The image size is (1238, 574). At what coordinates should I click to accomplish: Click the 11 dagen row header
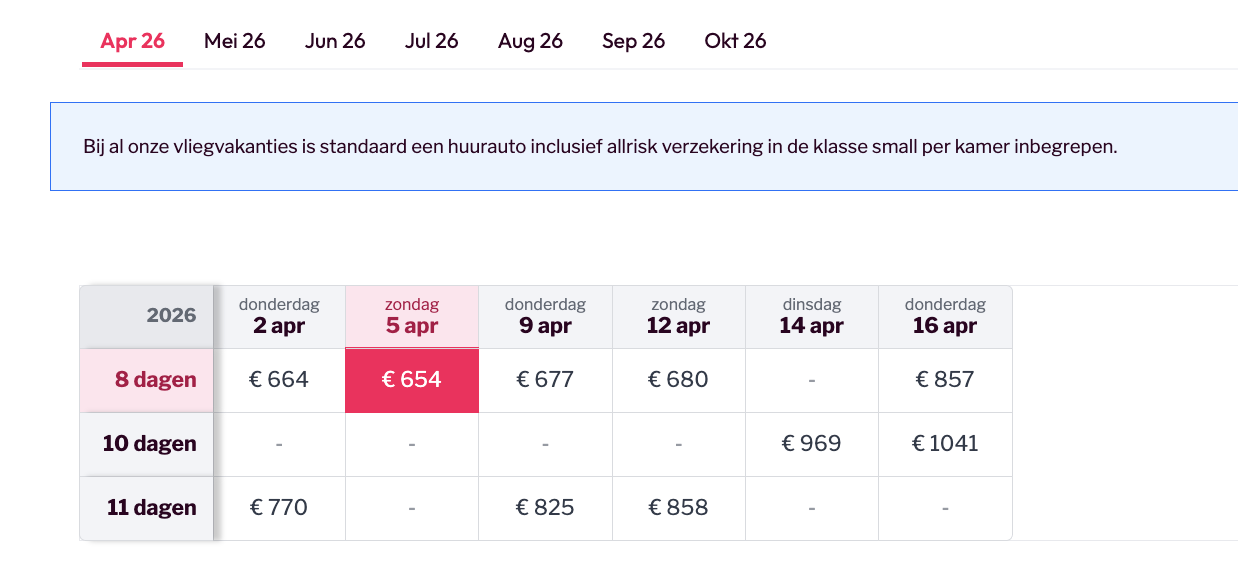click(x=147, y=508)
